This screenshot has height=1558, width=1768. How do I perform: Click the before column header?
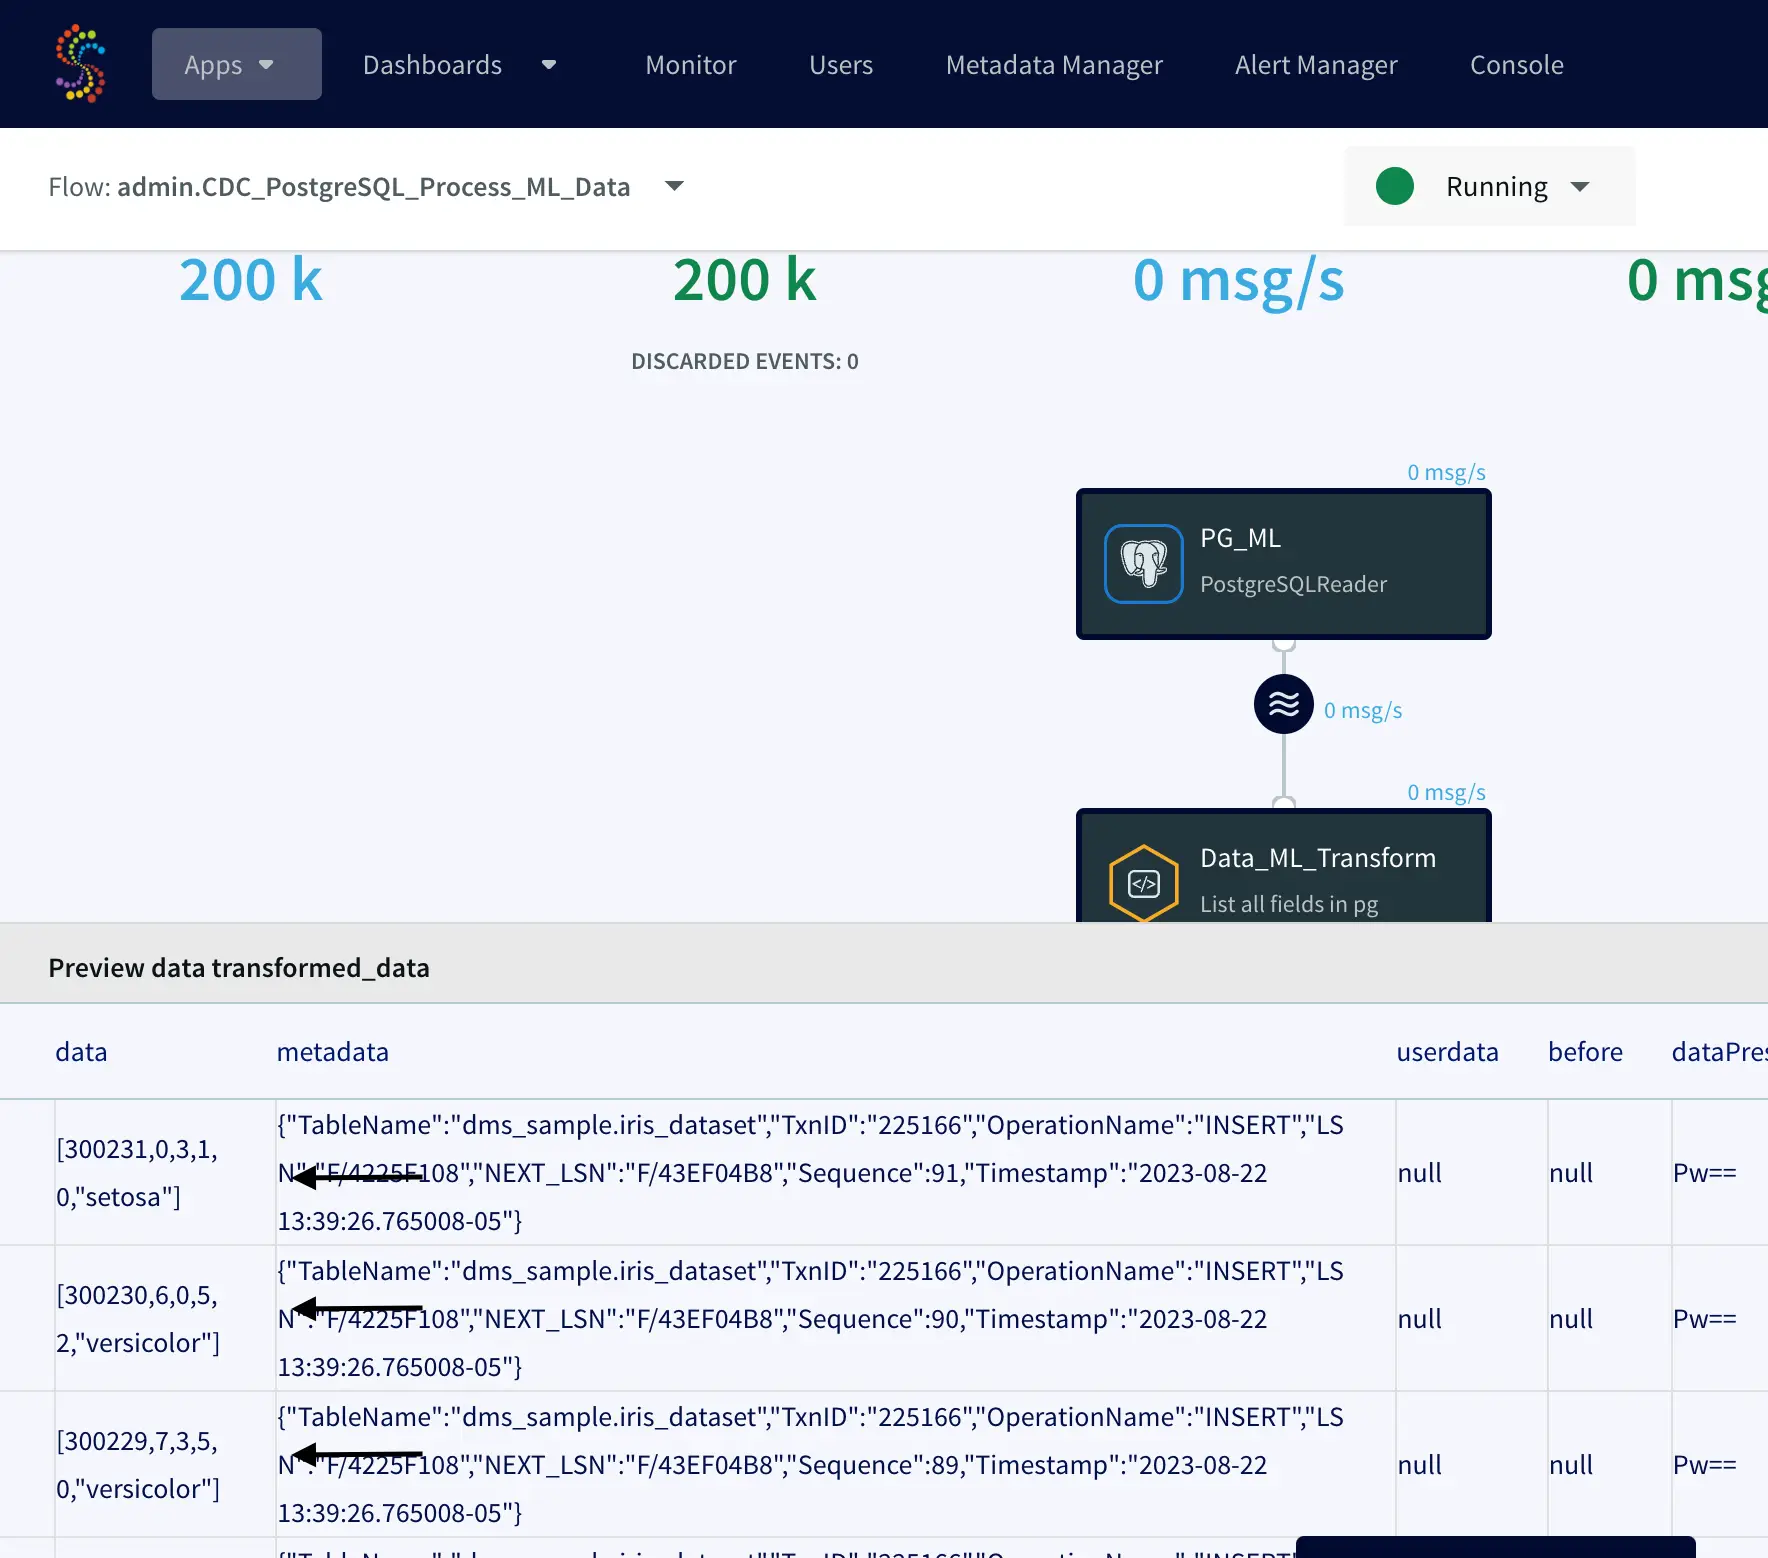click(1584, 1052)
